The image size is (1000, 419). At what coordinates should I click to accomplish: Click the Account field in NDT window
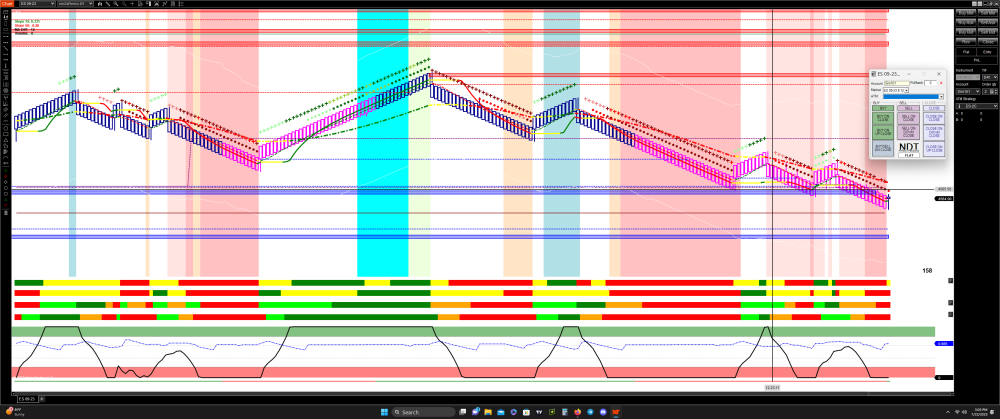coord(897,83)
